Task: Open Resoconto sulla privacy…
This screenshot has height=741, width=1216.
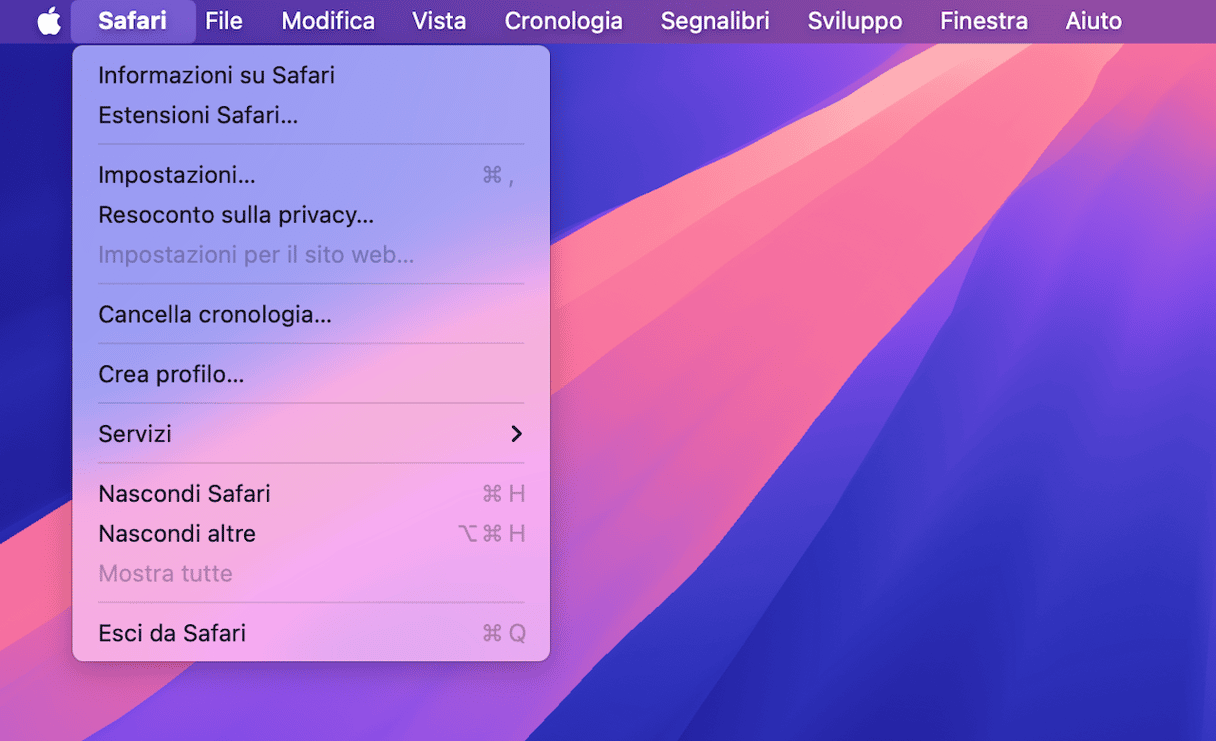Action: point(311,215)
